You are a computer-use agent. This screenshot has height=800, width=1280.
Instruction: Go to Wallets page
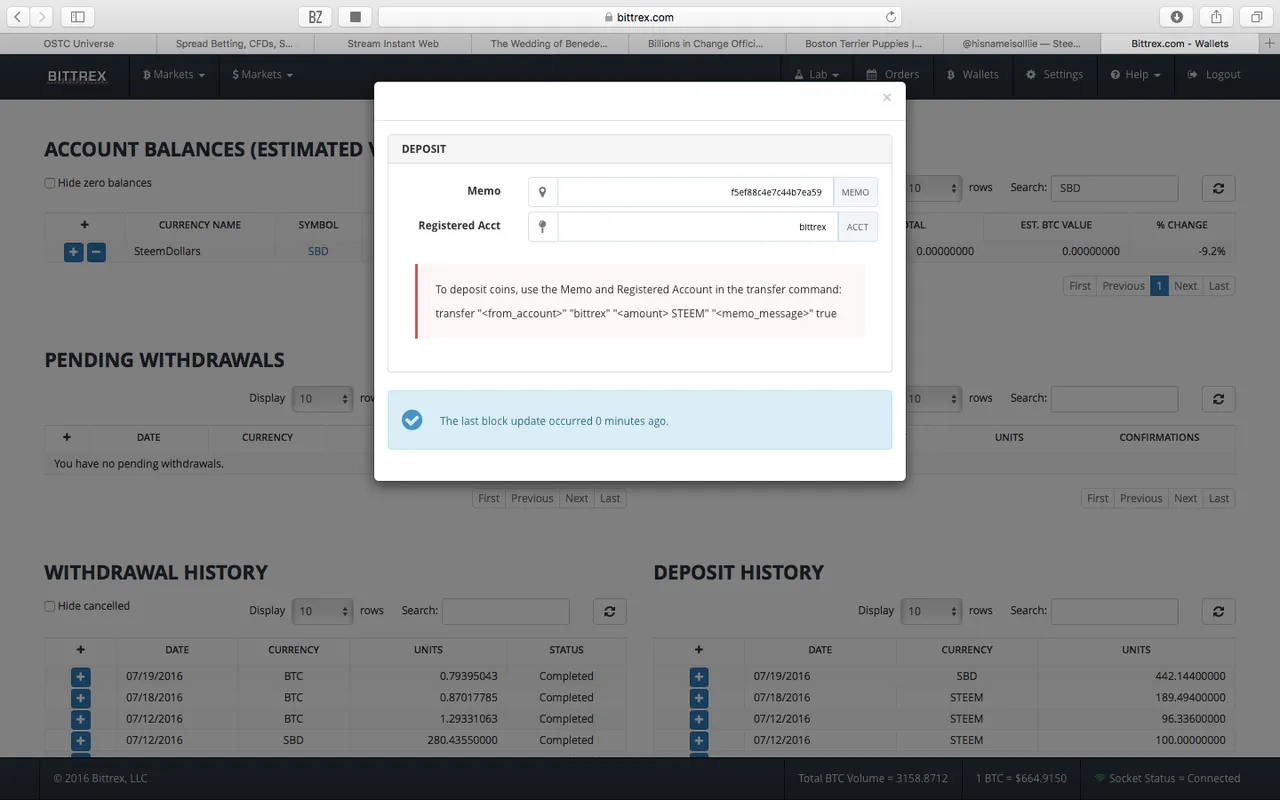pos(971,75)
